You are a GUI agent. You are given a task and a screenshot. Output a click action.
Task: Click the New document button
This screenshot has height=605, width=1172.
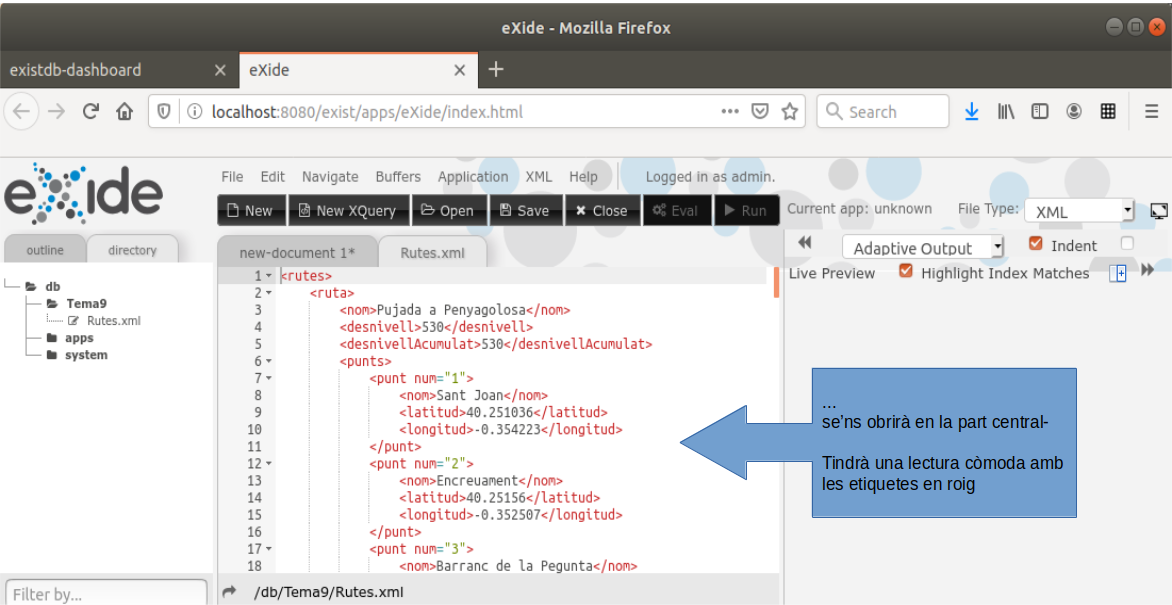click(251, 210)
